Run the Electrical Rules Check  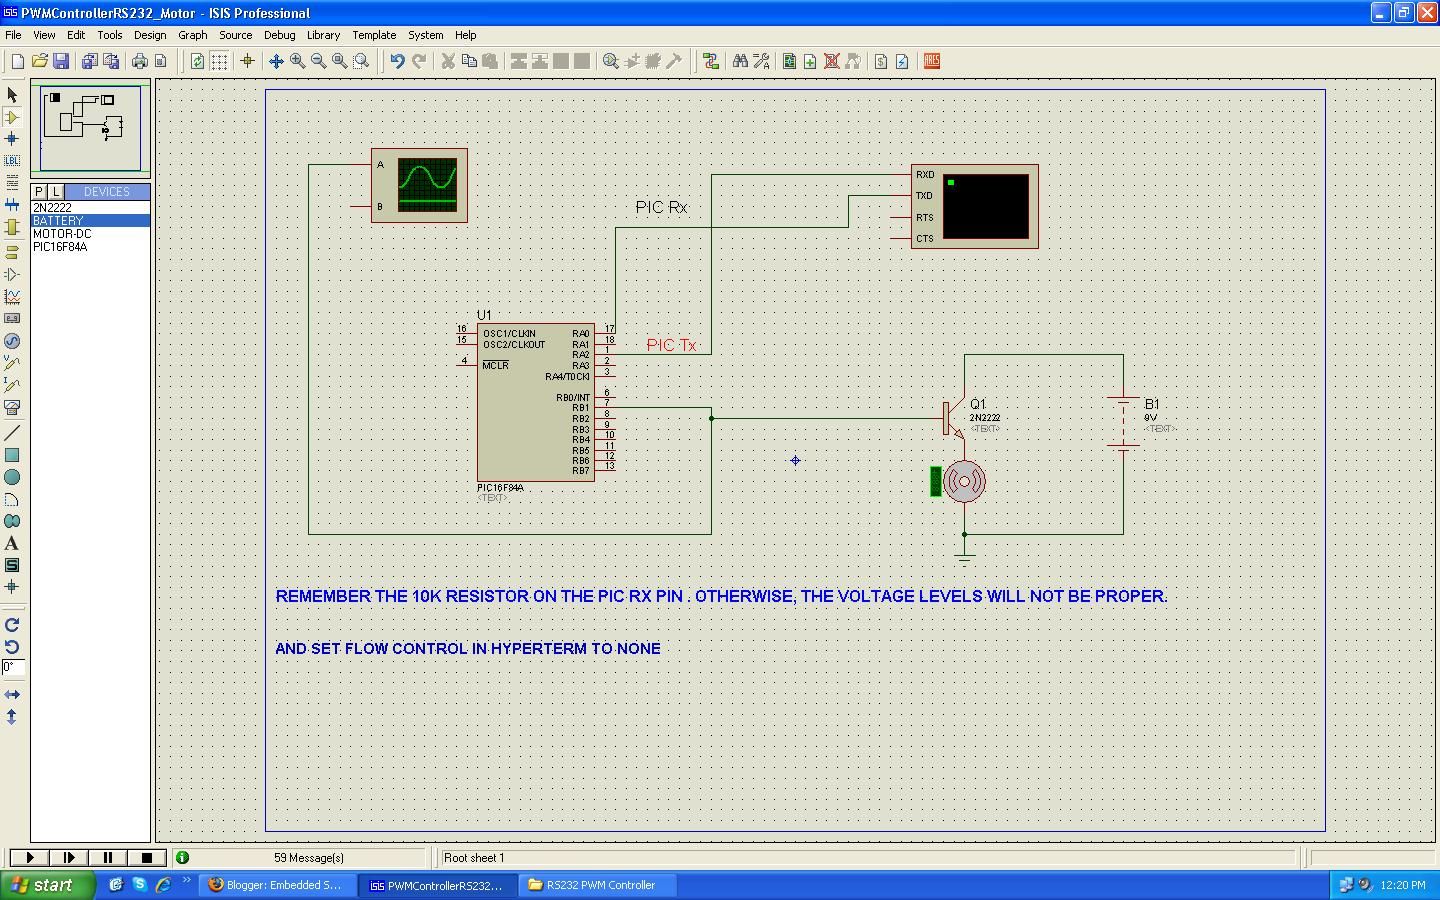tap(901, 61)
